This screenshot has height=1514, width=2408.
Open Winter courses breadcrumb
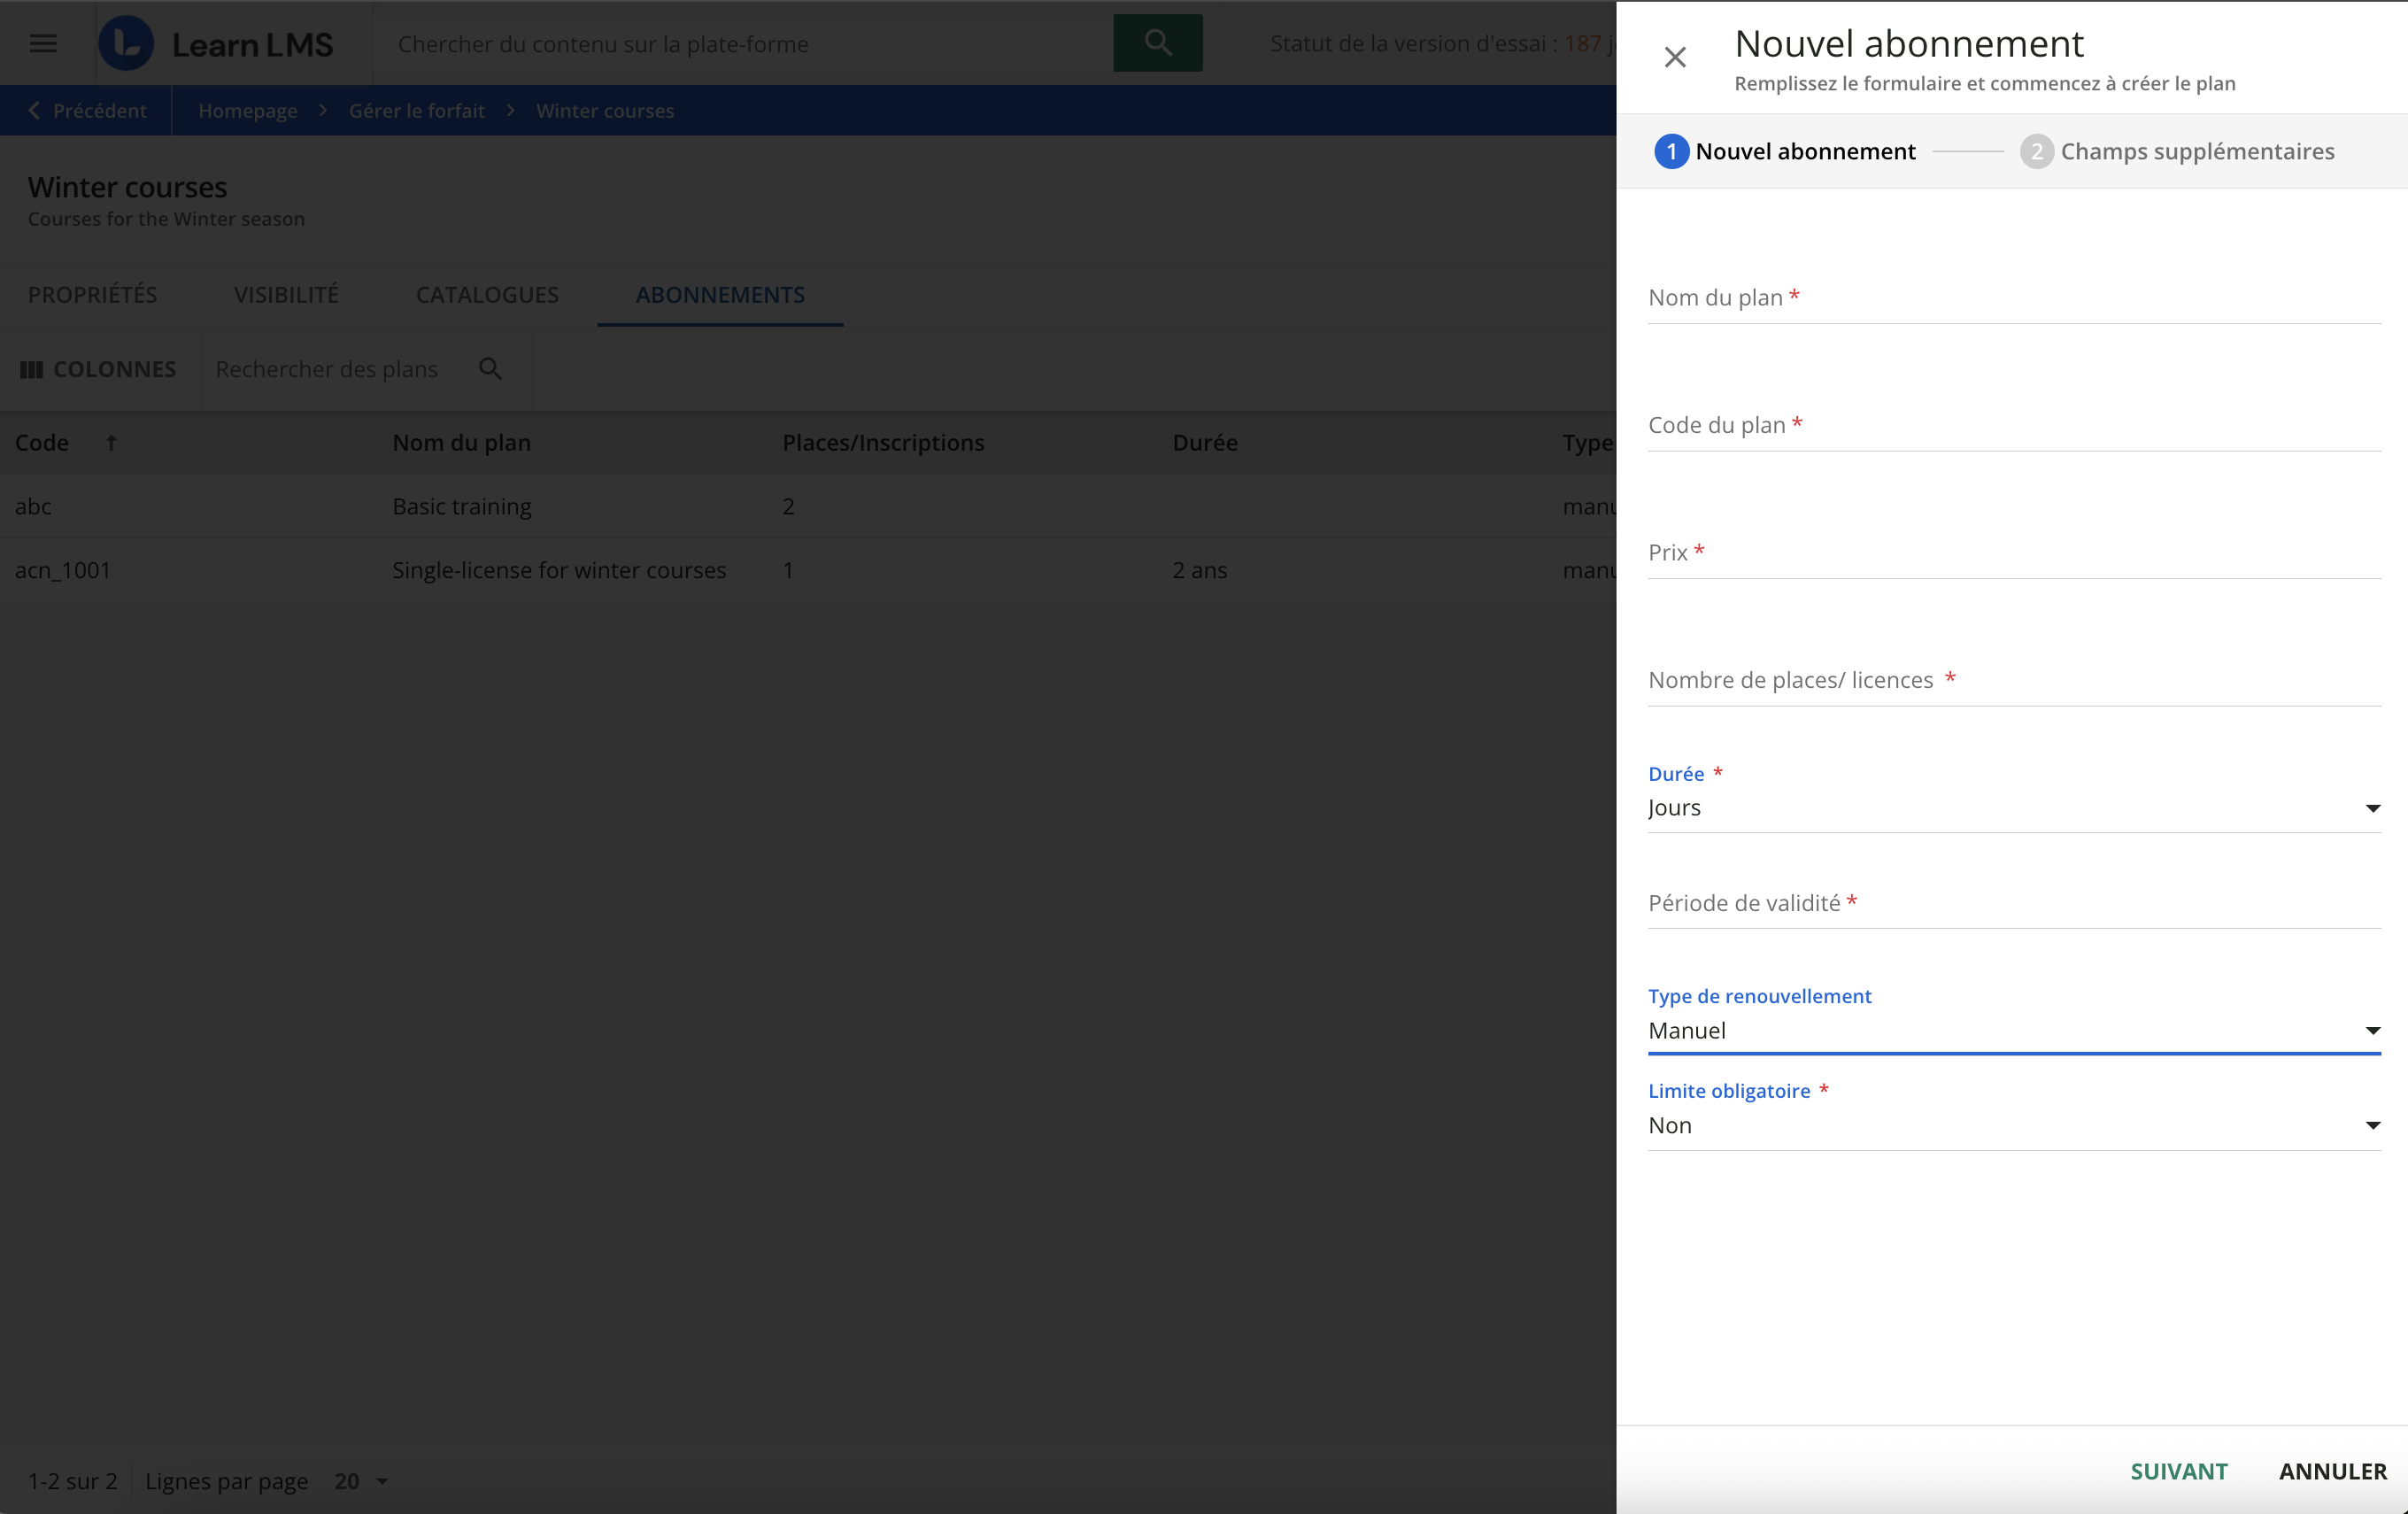605,111
